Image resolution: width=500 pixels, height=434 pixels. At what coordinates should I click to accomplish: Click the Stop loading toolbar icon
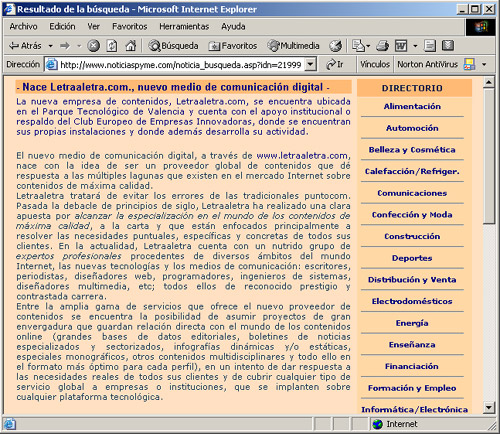(93, 46)
